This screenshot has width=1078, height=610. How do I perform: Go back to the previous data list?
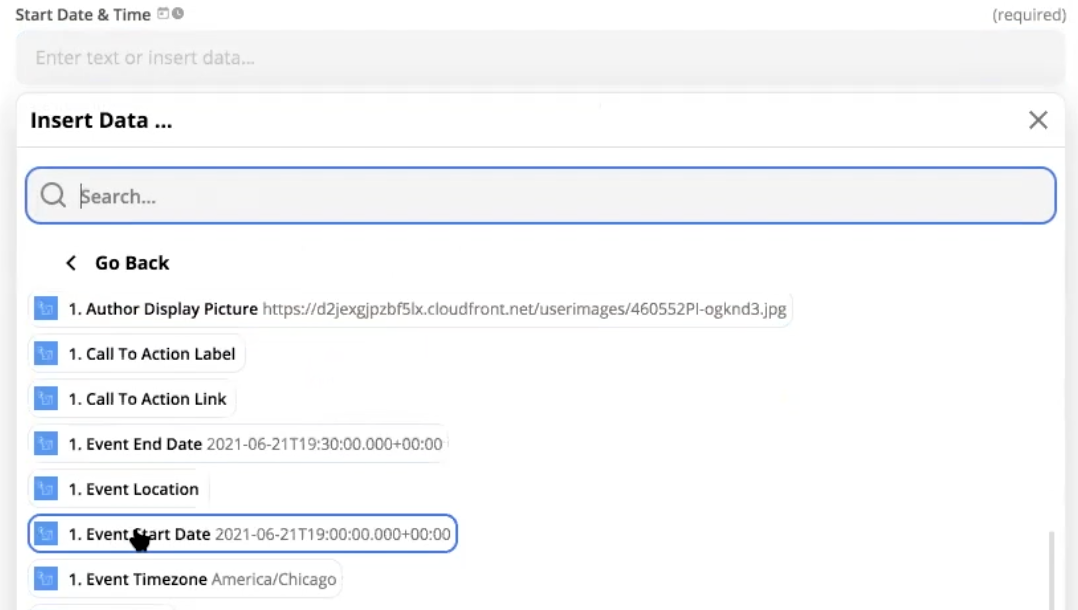pyautogui.click(x=131, y=263)
